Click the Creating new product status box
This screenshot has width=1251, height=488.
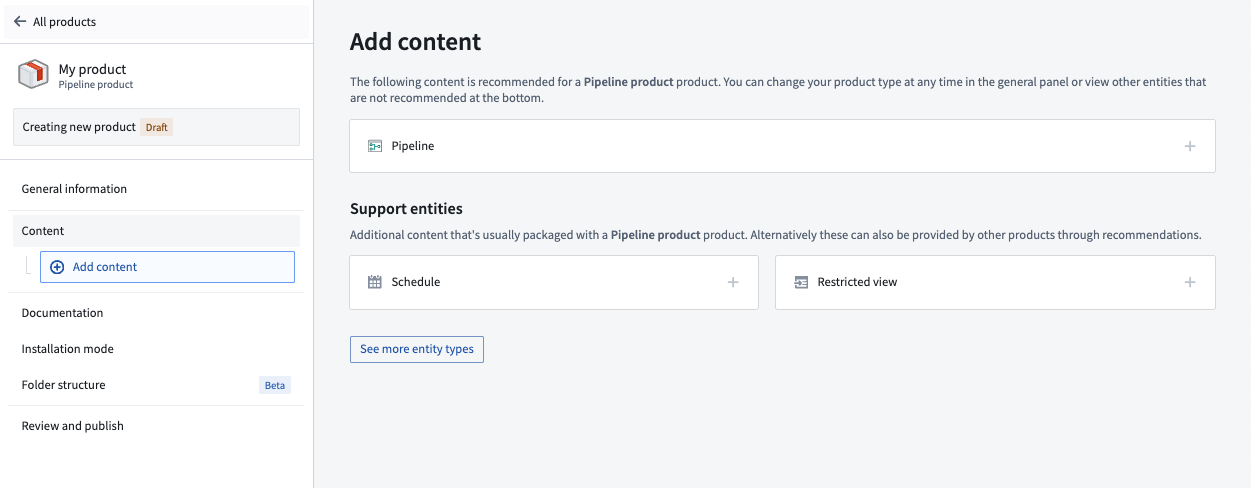coord(156,127)
